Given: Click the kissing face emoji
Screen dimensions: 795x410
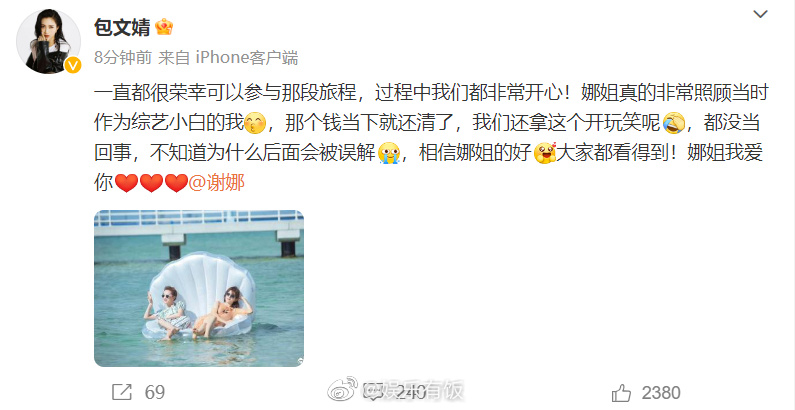Looking at the screenshot, I should [x=255, y=123].
